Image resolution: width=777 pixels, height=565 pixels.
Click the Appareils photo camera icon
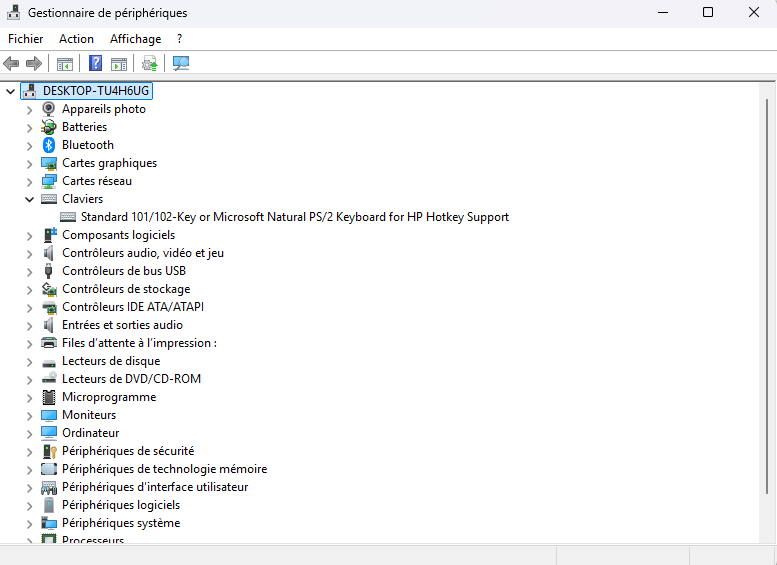[49, 109]
